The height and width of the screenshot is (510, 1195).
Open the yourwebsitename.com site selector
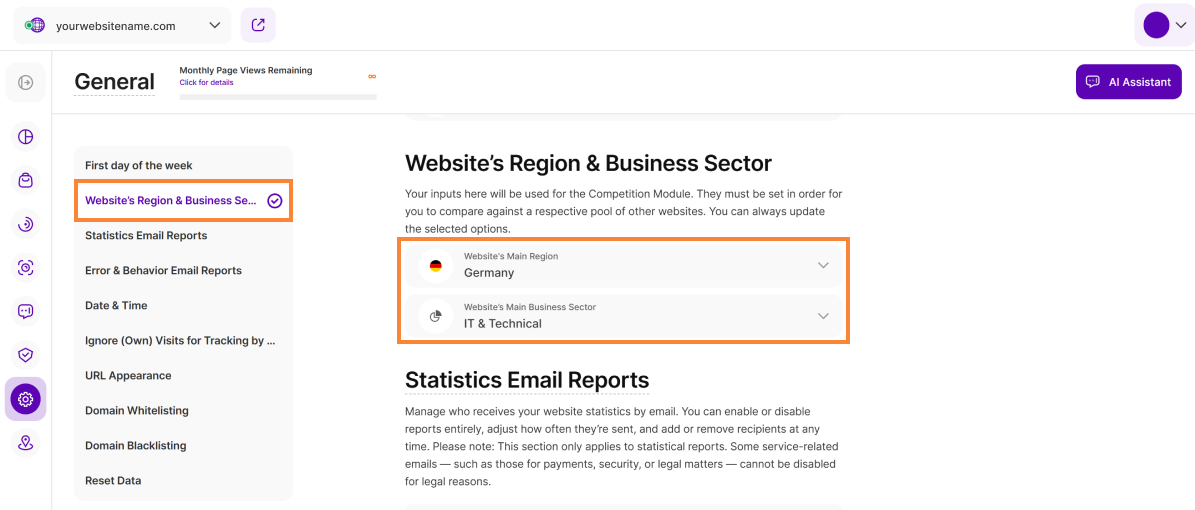(122, 25)
